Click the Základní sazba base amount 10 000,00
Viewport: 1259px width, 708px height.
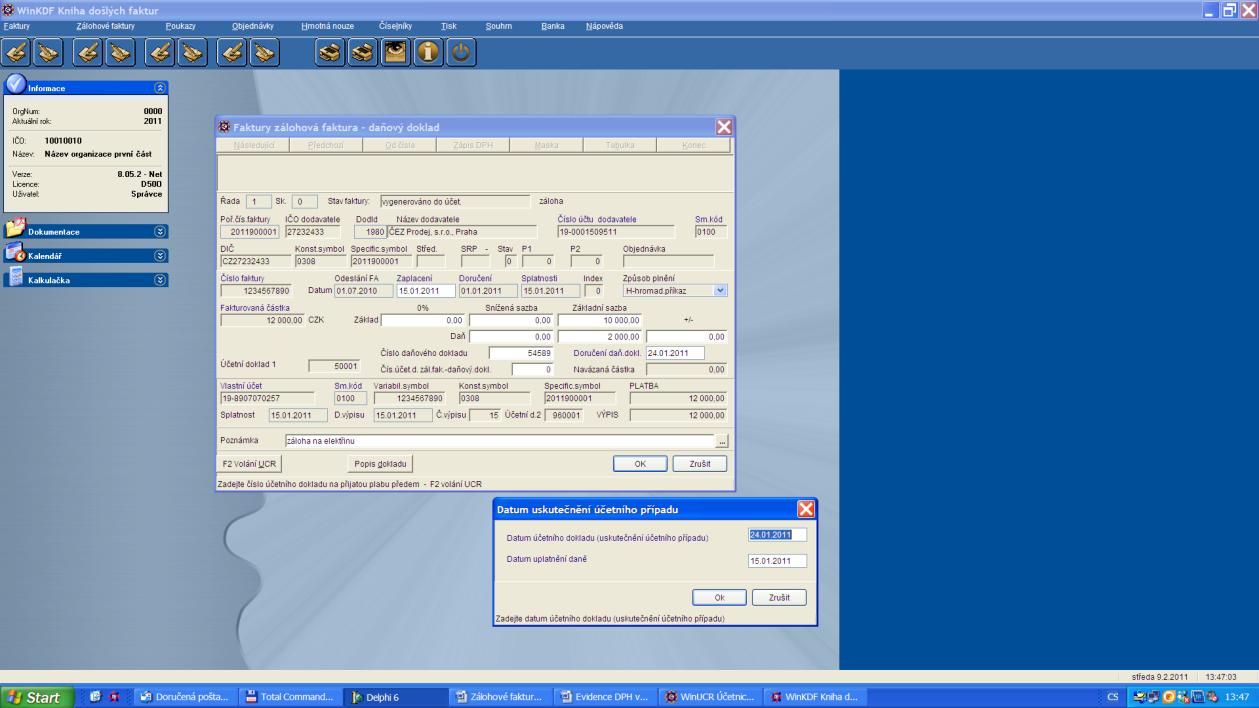tap(599, 321)
